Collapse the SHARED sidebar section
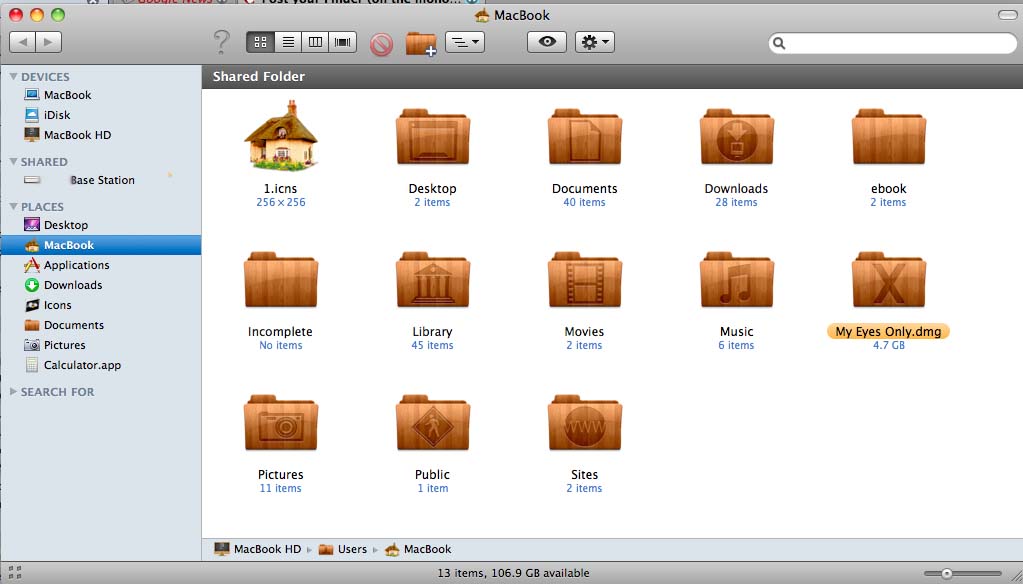Viewport: 1023px width, 584px height. [x=13, y=161]
